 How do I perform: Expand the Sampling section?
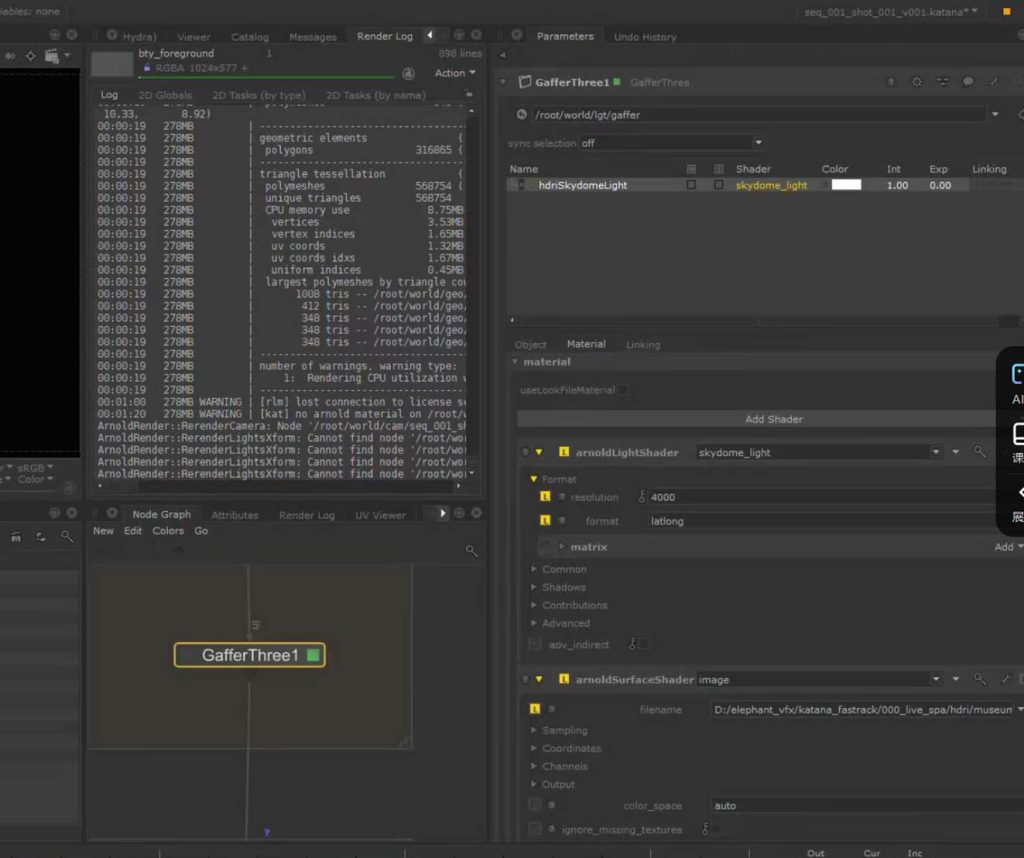coord(564,730)
